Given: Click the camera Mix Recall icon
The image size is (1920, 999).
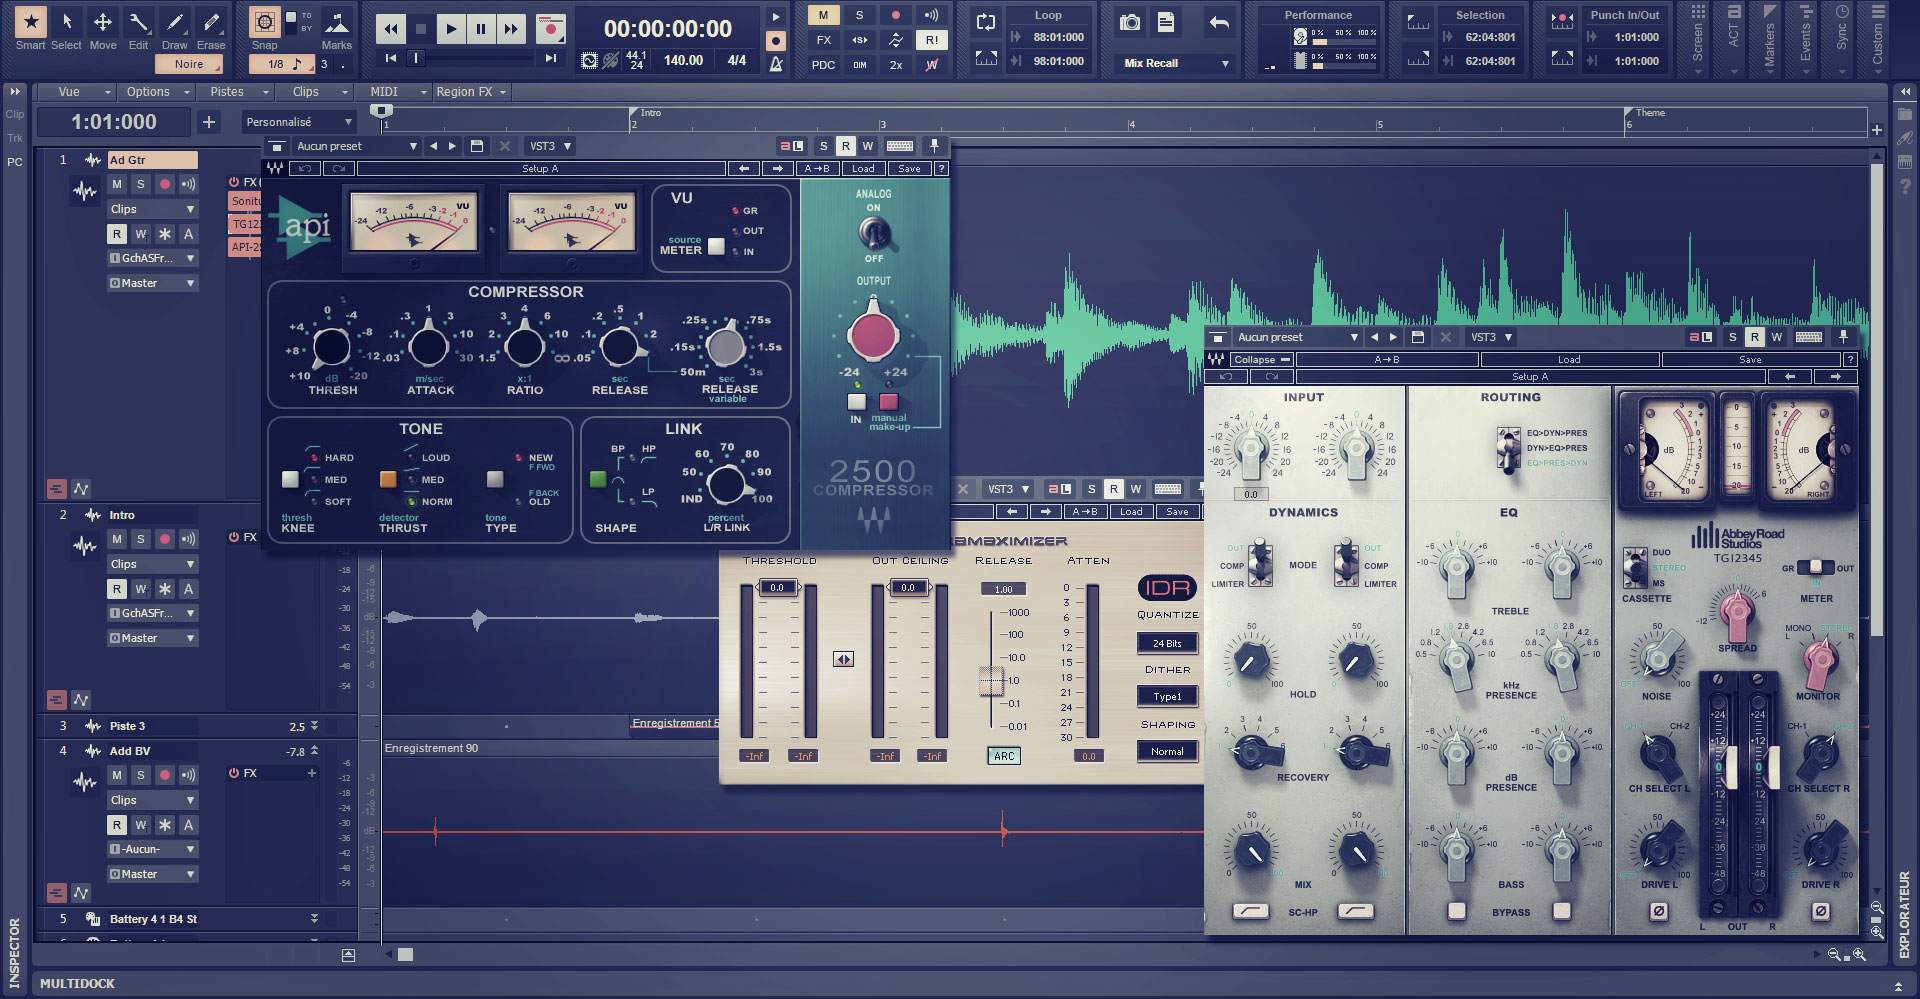Looking at the screenshot, I should click(1130, 22).
